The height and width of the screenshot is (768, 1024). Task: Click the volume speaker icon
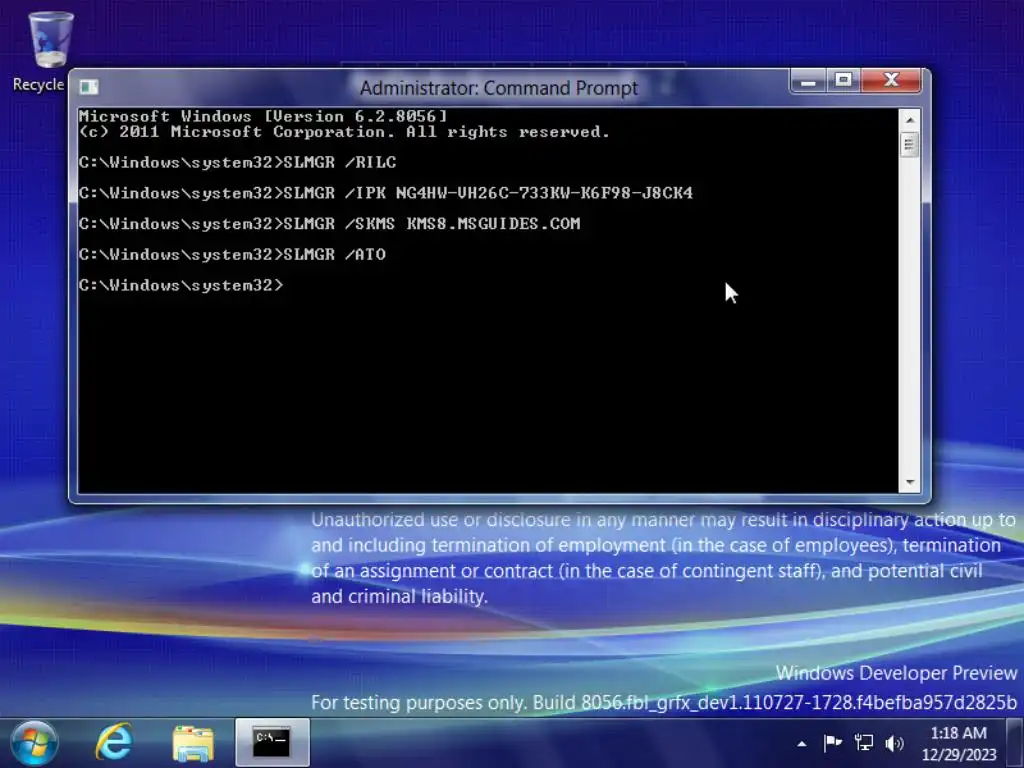tap(894, 743)
